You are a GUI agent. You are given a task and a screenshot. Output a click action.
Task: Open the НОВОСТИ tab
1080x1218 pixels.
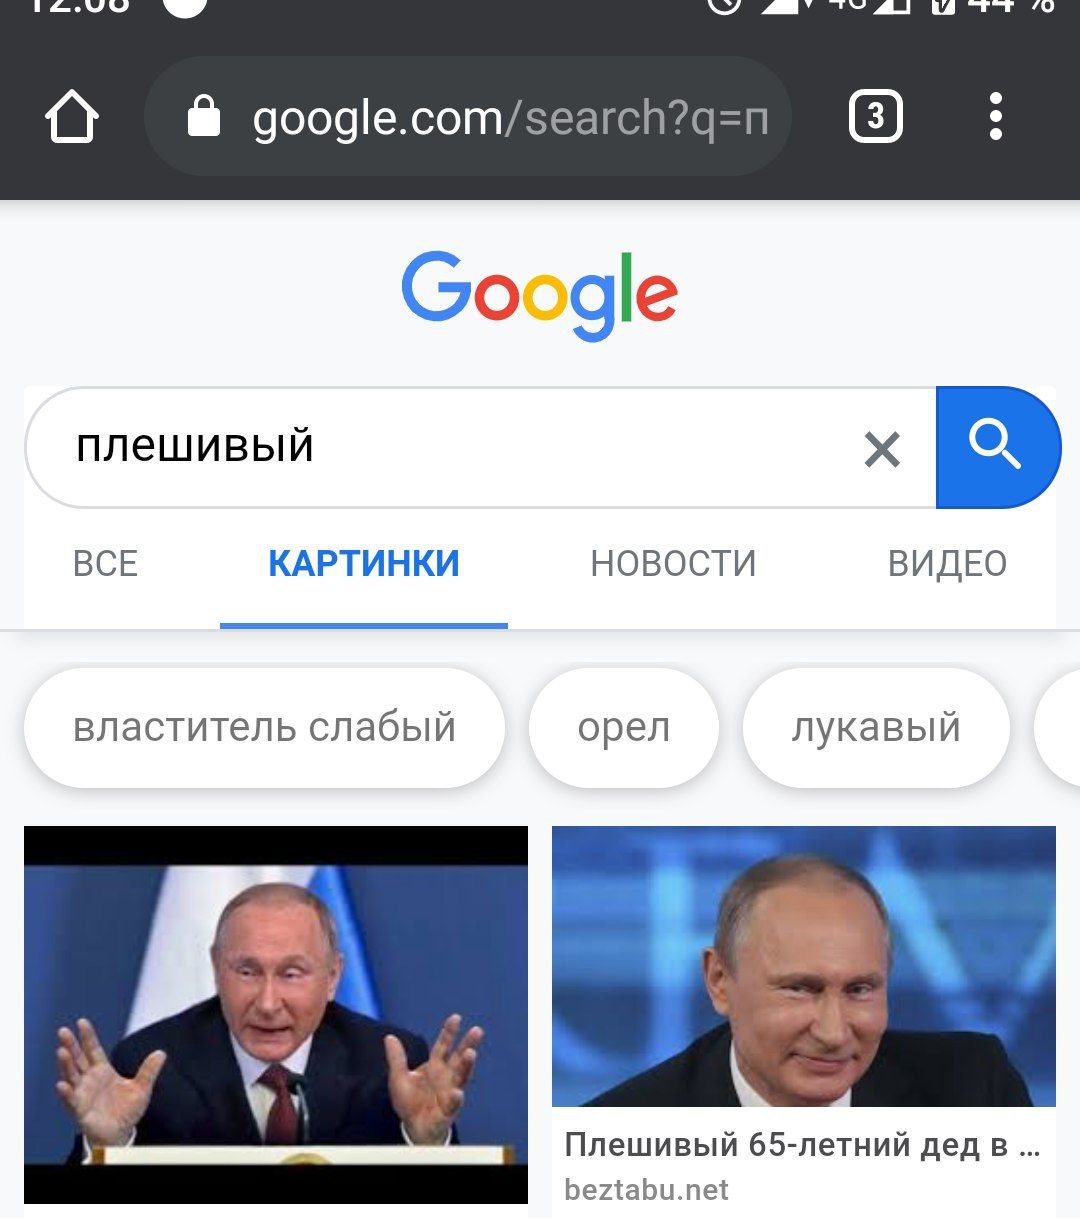(673, 564)
